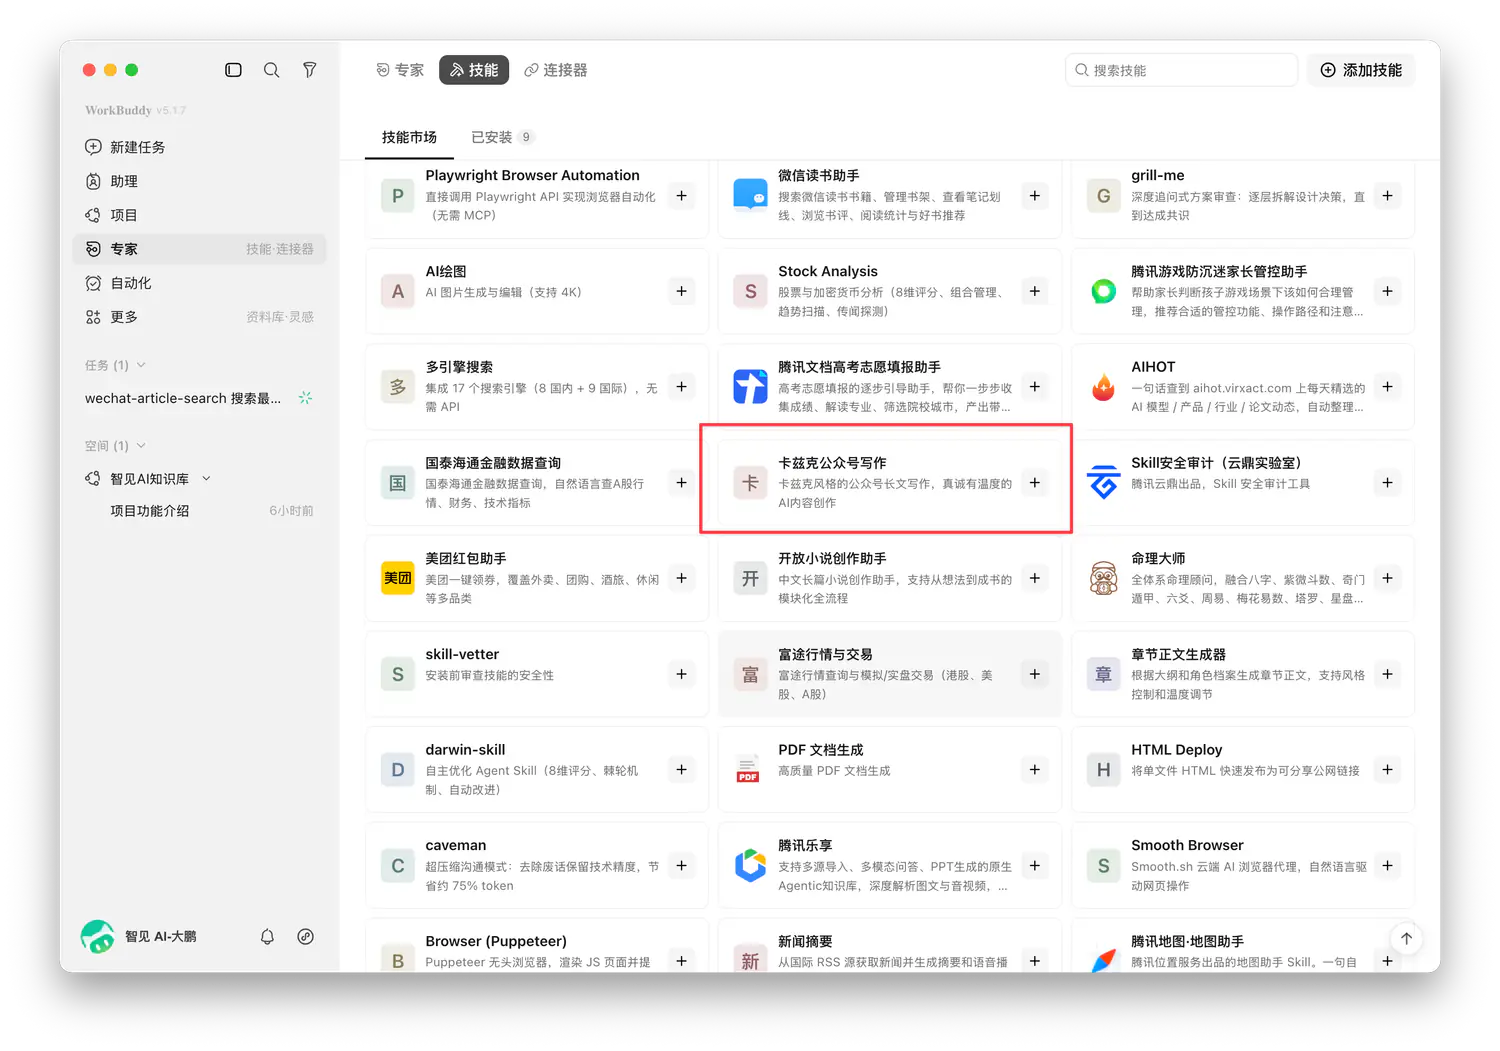1500x1051 pixels.
Task: Add the PDF 文档生成 skill
Action: point(1034,770)
